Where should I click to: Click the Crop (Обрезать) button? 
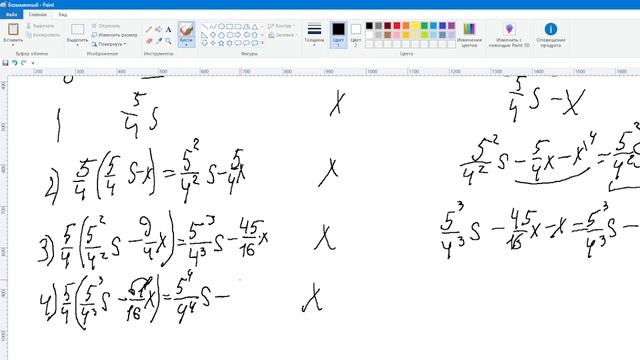[x=106, y=26]
